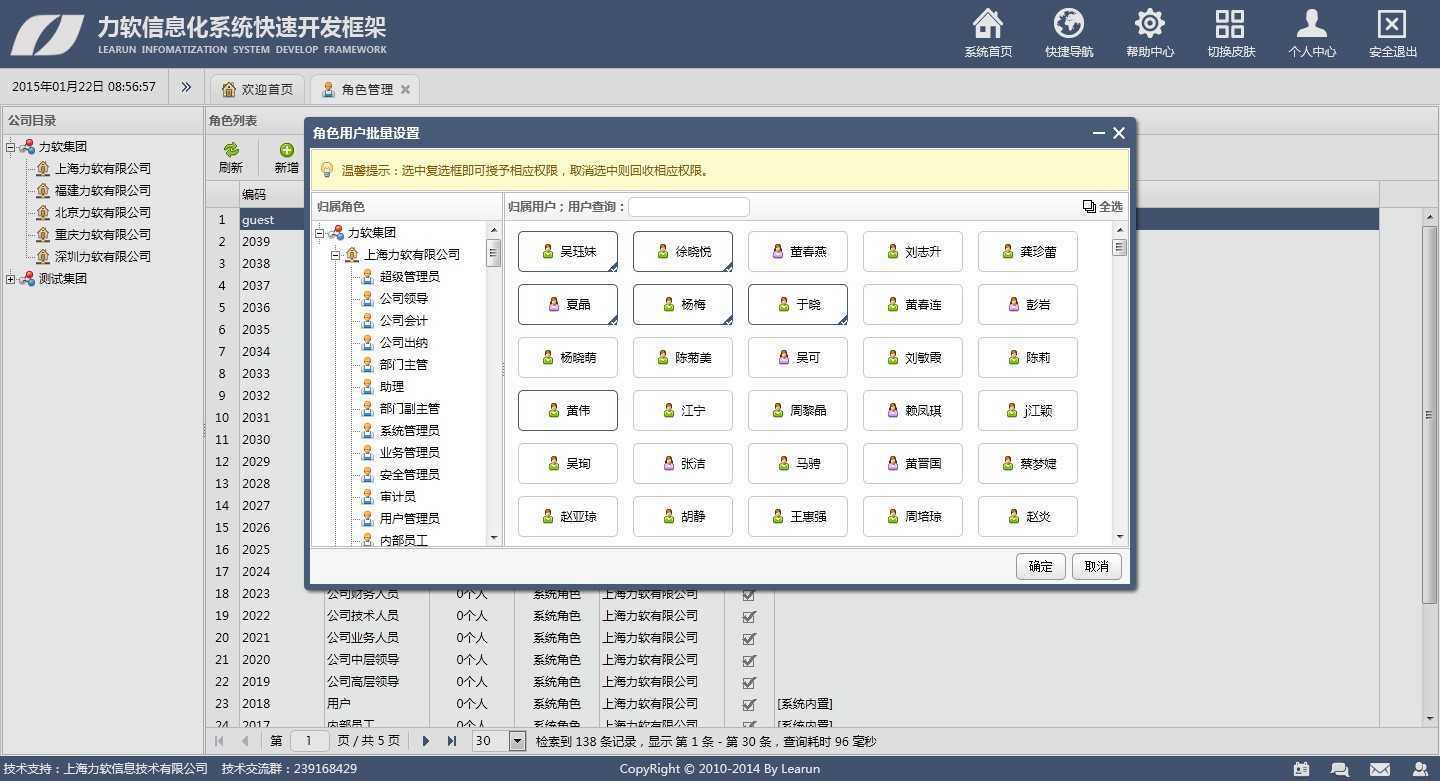The image size is (1440, 781).
Task: Switch to 欢迎首页 tab
Action: [258, 89]
